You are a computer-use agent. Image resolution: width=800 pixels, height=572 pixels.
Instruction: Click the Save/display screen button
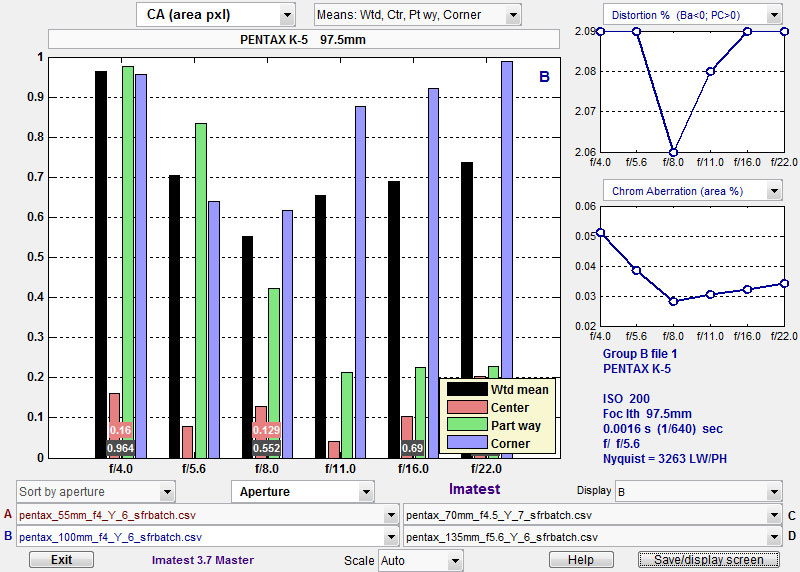pyautogui.click(x=709, y=560)
